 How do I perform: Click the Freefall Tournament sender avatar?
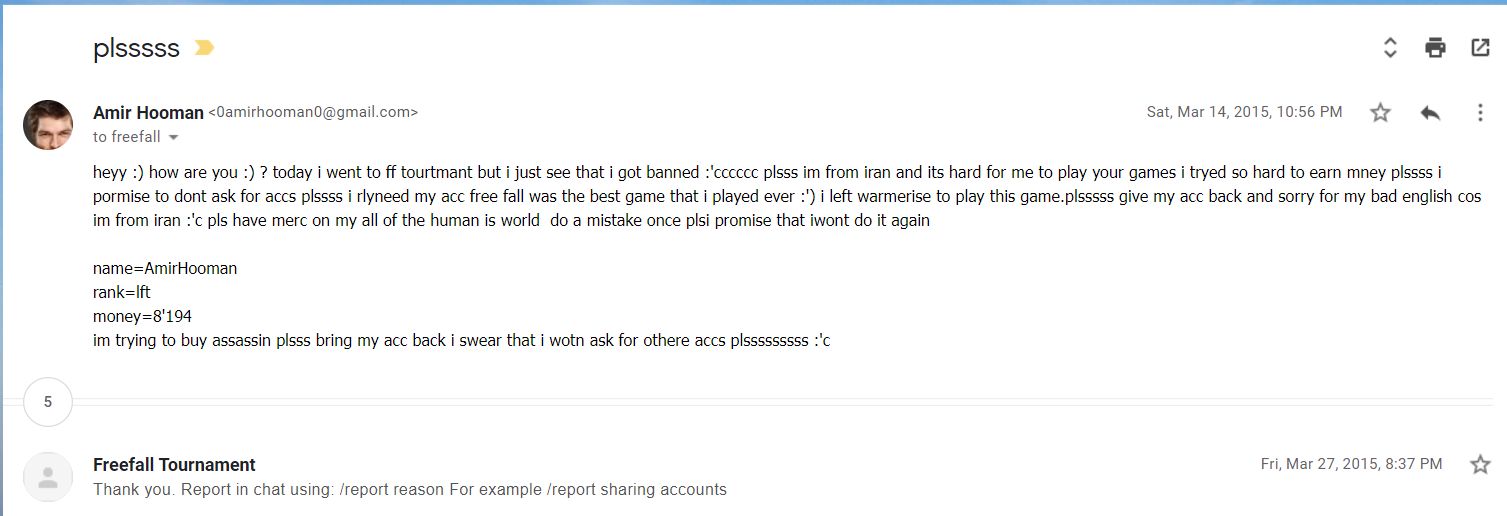48,477
